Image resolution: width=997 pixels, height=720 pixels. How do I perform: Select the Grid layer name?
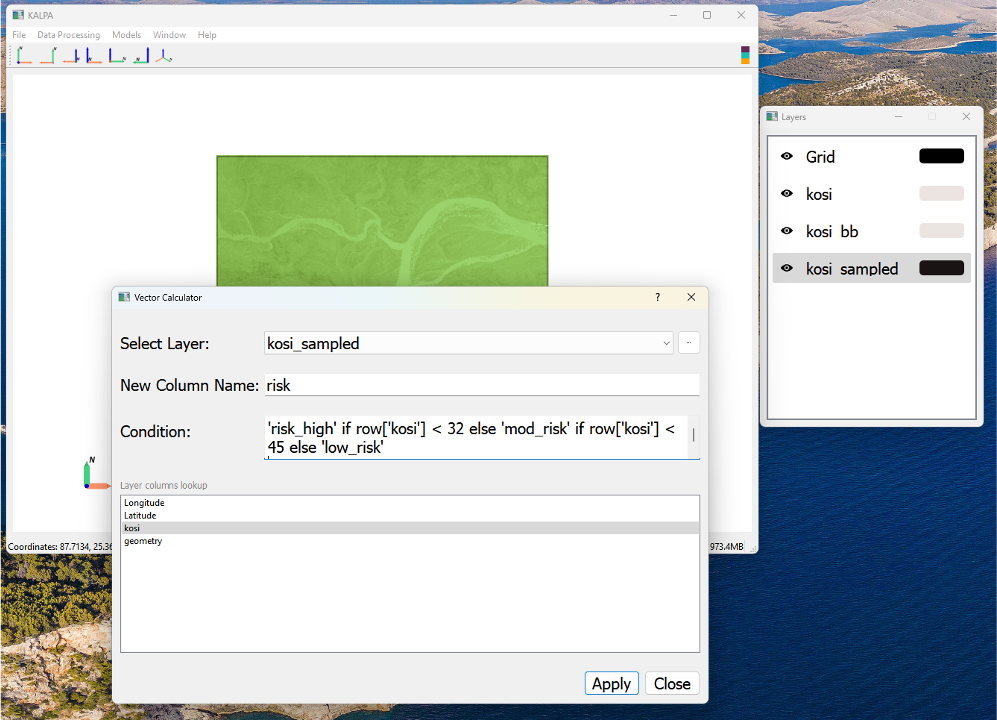820,156
